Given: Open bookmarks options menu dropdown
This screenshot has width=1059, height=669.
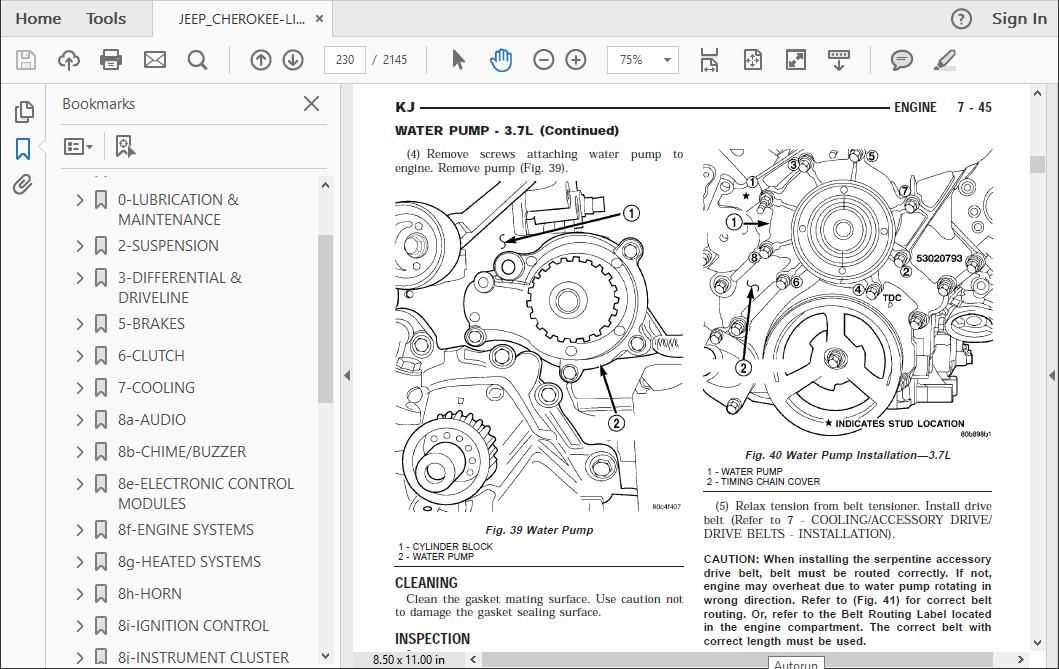Looking at the screenshot, I should [x=78, y=146].
